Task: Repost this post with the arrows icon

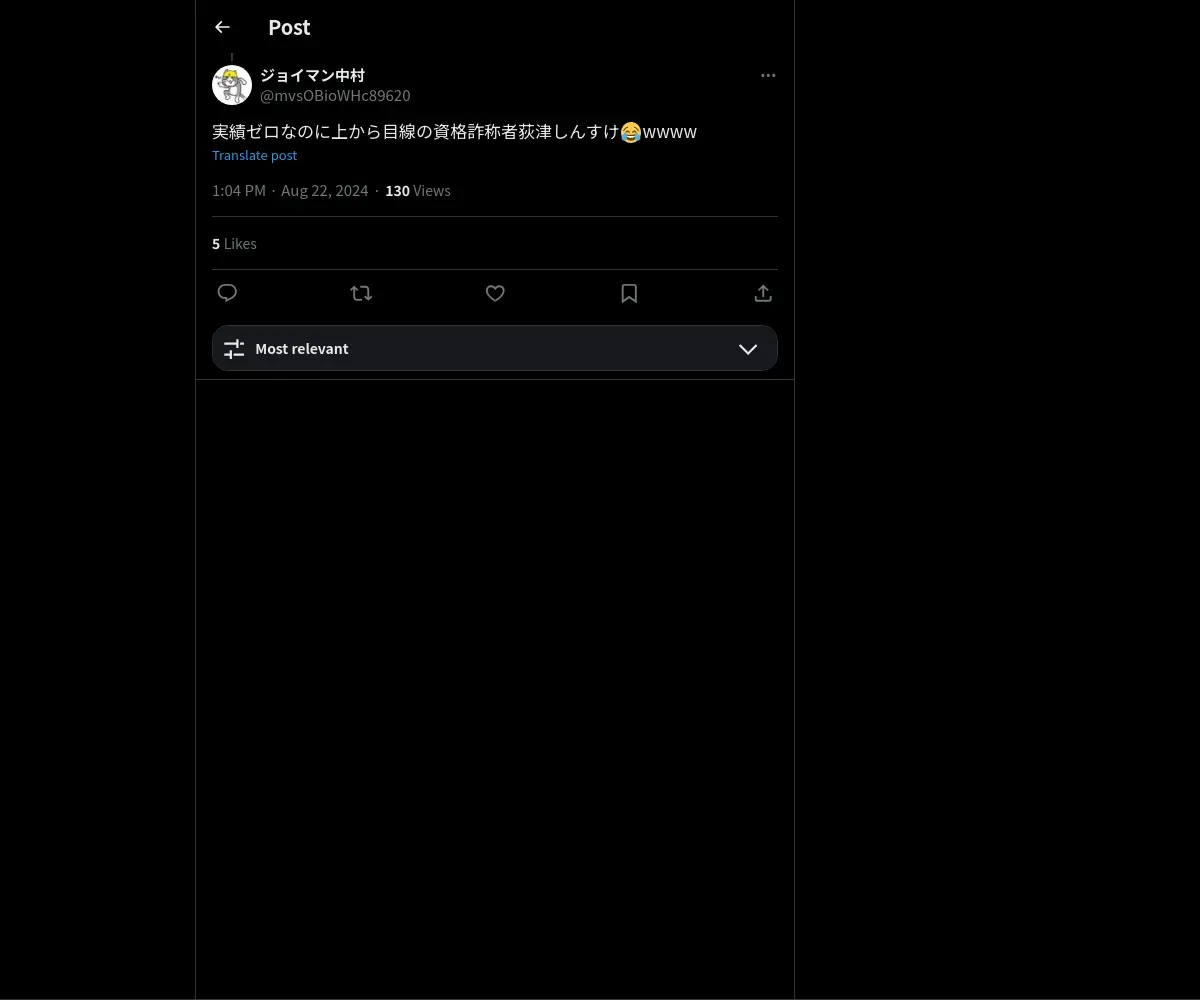Action: (361, 293)
